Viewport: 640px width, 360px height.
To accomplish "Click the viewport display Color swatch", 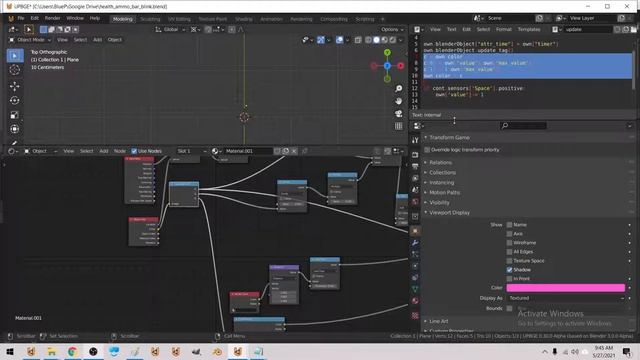I will click(x=566, y=288).
